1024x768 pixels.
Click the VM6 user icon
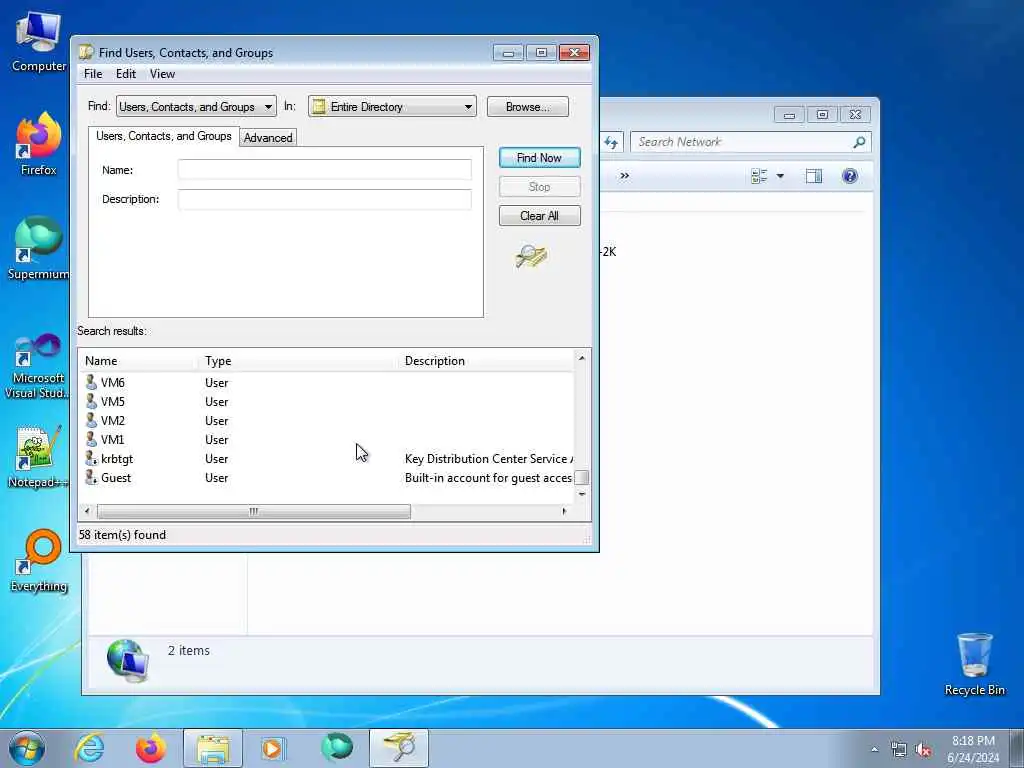coord(91,382)
